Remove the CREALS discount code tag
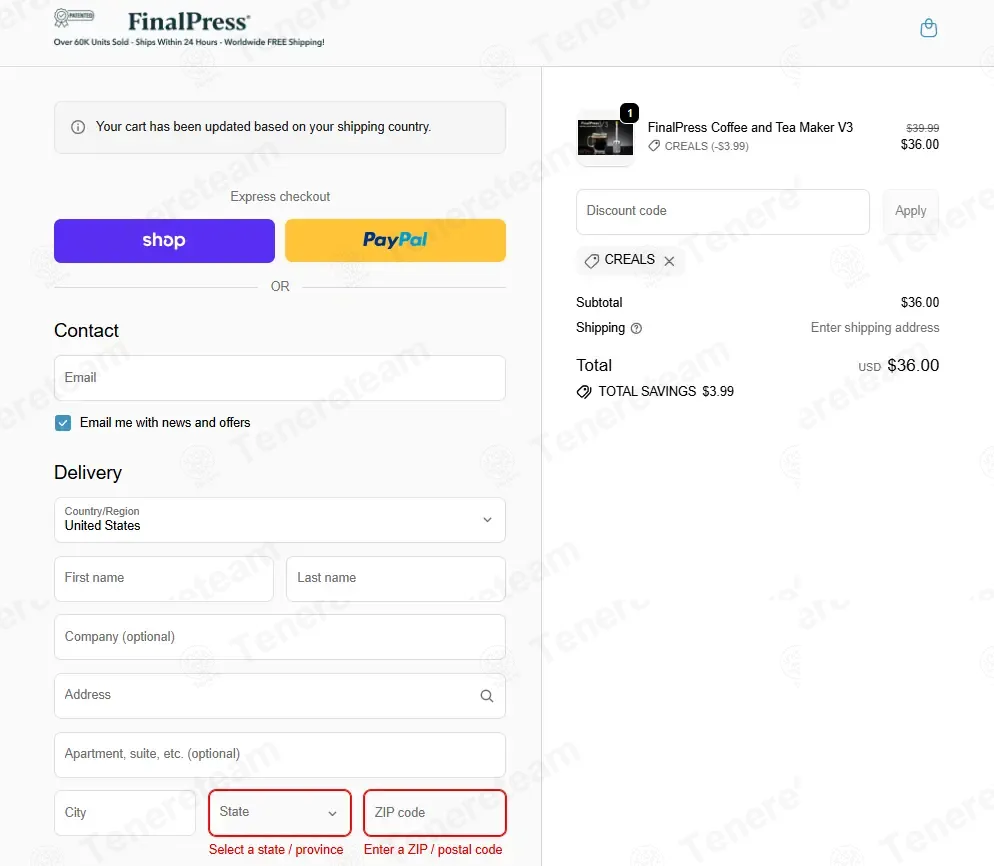Screen dimensions: 994x866 670,261
